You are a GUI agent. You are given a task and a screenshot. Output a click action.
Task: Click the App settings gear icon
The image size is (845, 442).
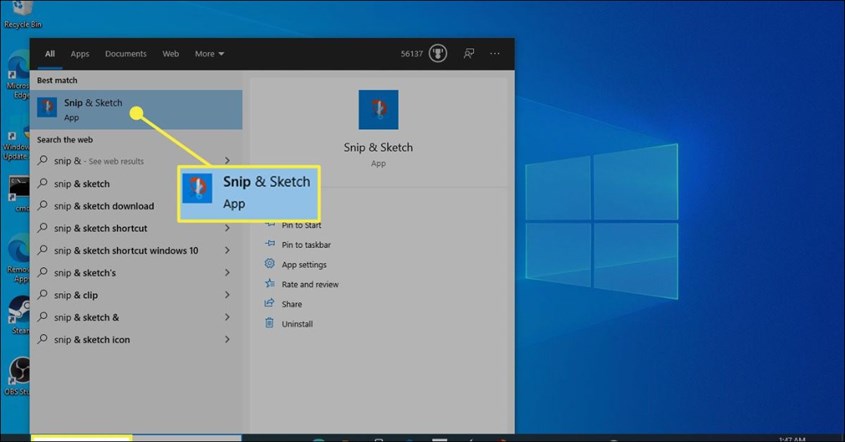[x=269, y=264]
